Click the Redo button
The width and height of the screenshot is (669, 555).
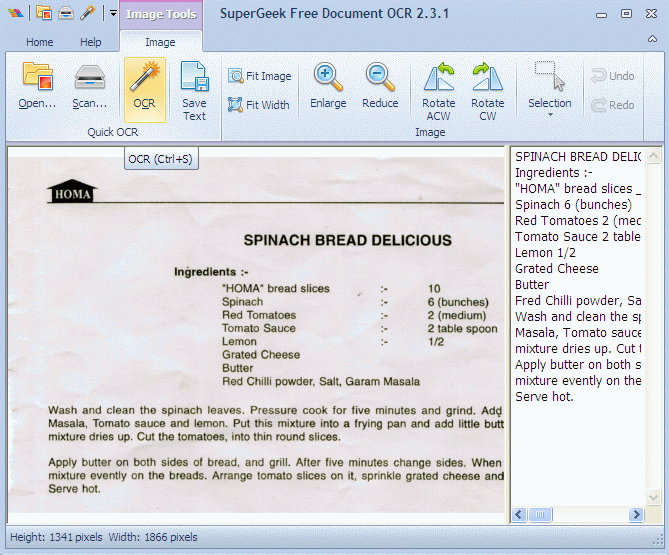(613, 105)
